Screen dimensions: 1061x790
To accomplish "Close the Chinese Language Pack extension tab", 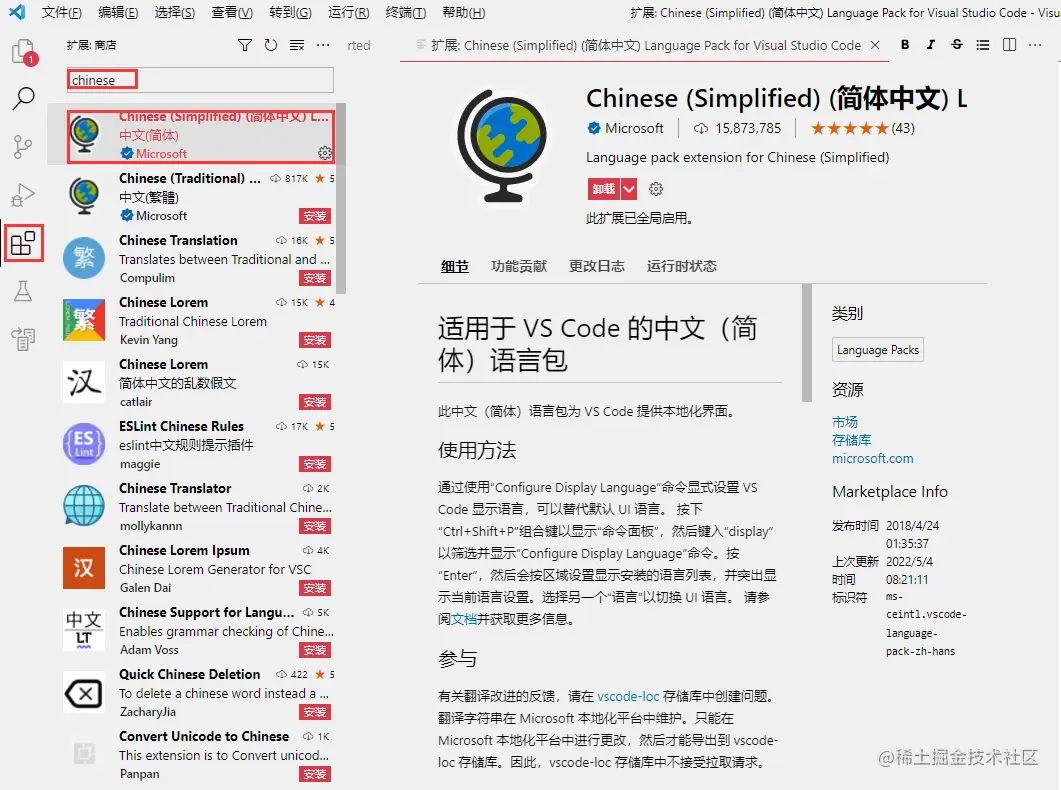I will tap(875, 45).
